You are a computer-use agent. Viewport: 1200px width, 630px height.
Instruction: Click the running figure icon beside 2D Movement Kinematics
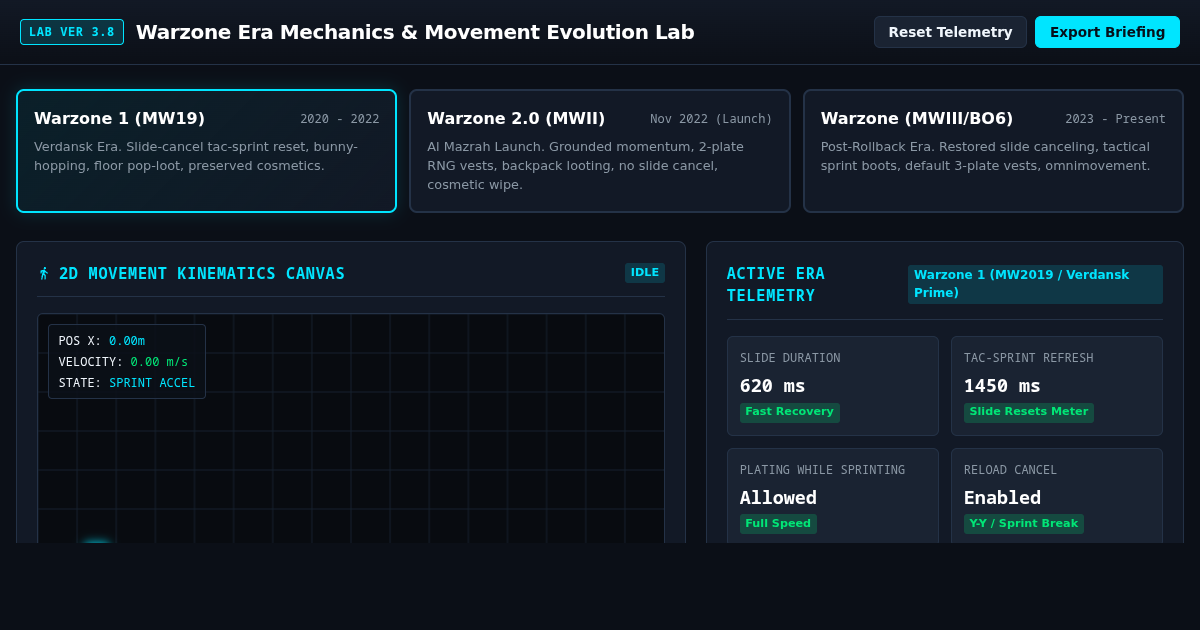point(43,274)
